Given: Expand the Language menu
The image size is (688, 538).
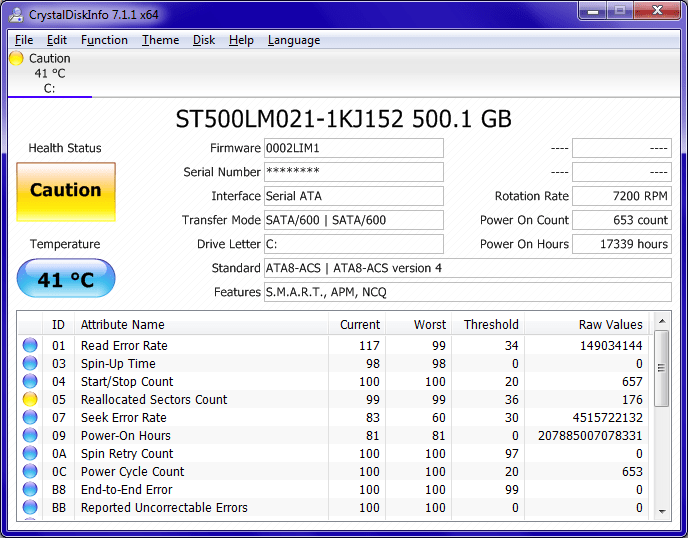Looking at the screenshot, I should point(294,40).
